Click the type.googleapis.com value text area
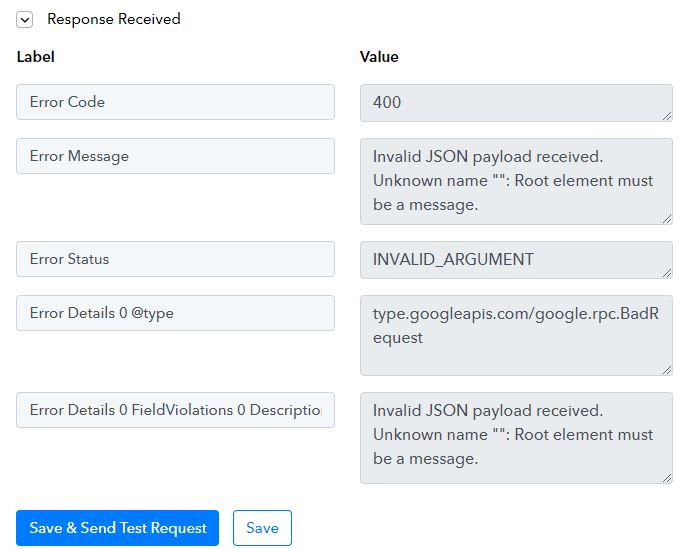The image size is (687, 549). click(516, 335)
